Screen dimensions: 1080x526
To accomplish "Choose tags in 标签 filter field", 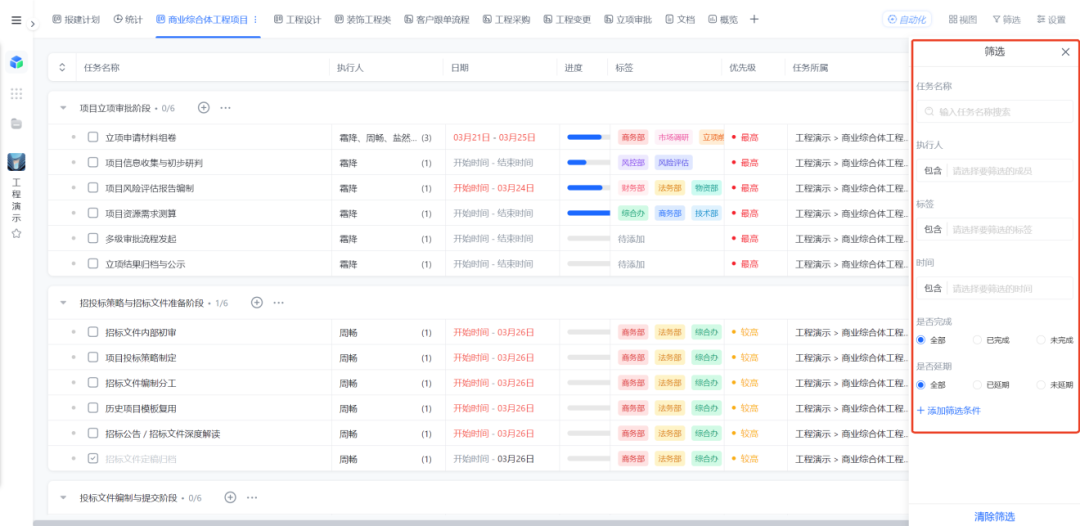I will click(x=1009, y=229).
